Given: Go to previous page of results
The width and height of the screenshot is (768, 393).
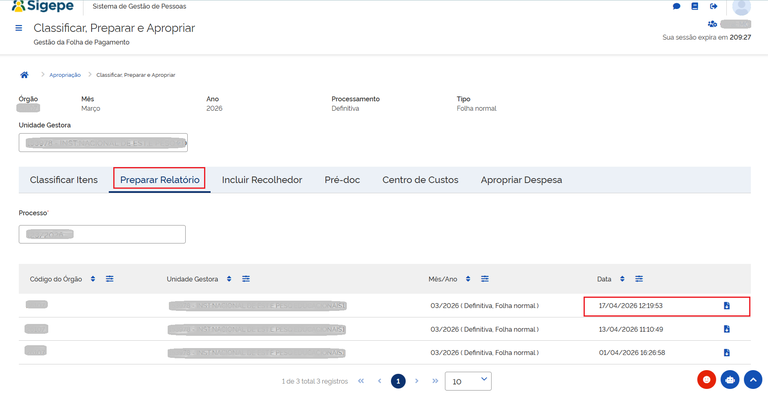Looking at the screenshot, I should tap(380, 381).
